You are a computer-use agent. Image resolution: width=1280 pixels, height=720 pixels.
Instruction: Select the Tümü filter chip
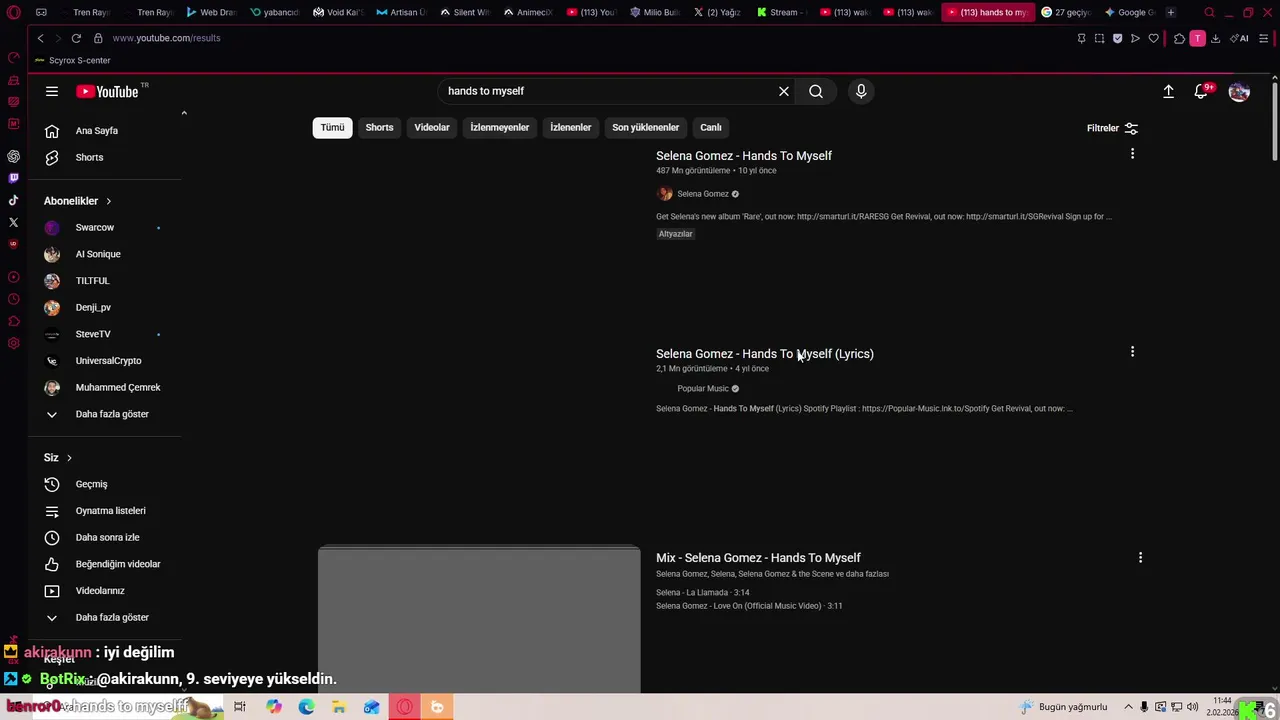click(x=332, y=127)
